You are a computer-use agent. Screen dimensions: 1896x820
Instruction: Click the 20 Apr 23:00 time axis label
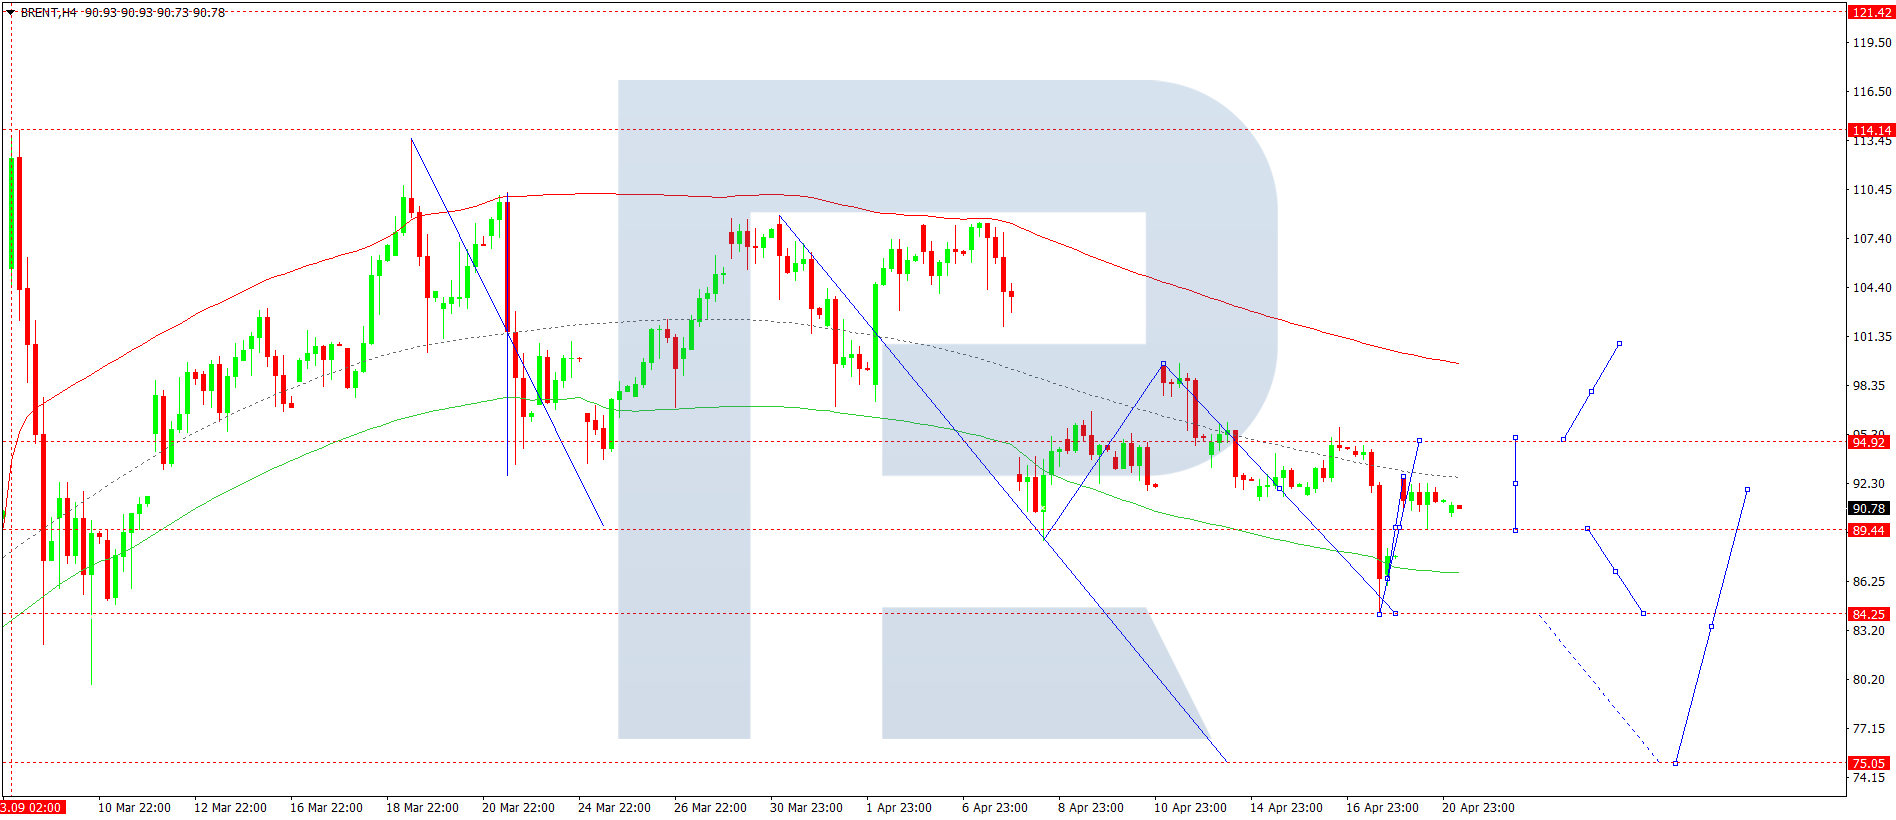1478,808
